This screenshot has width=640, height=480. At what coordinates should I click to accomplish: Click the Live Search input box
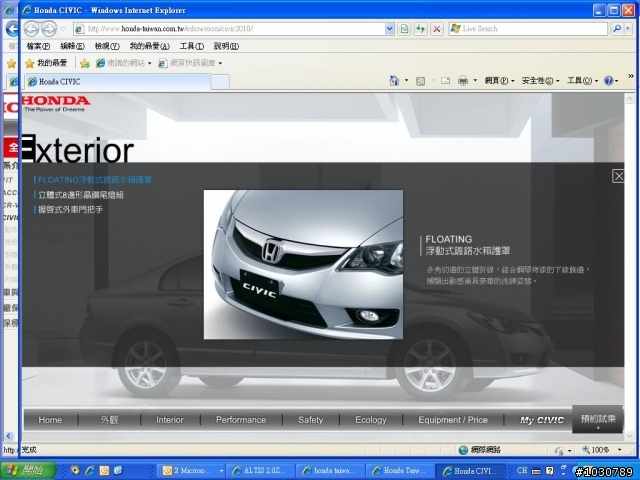tap(528, 29)
